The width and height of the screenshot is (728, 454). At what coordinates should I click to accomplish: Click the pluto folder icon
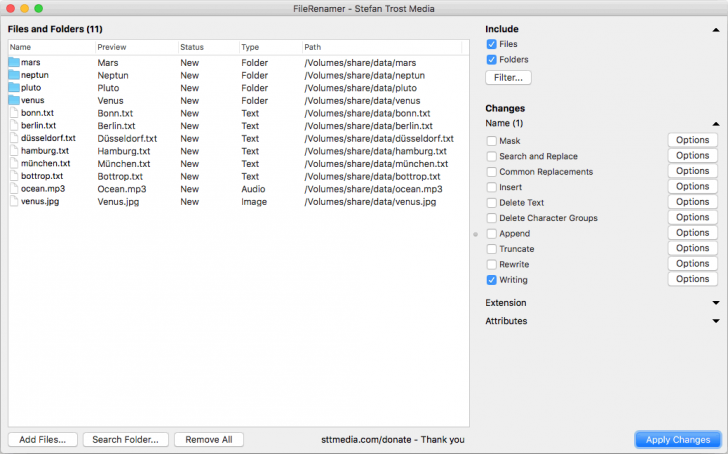[x=14, y=87]
